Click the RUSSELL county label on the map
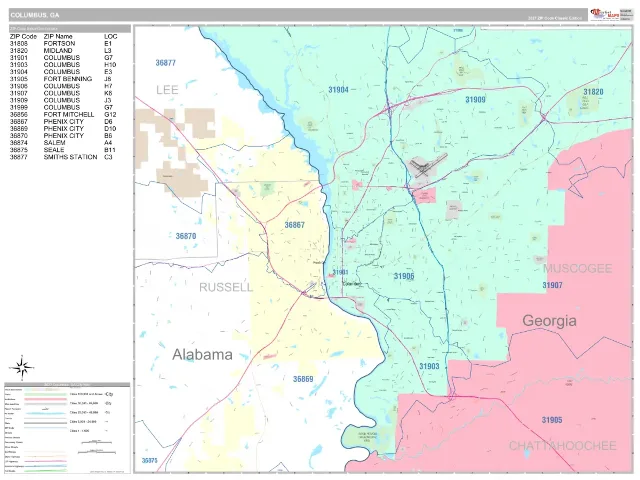 pos(226,287)
